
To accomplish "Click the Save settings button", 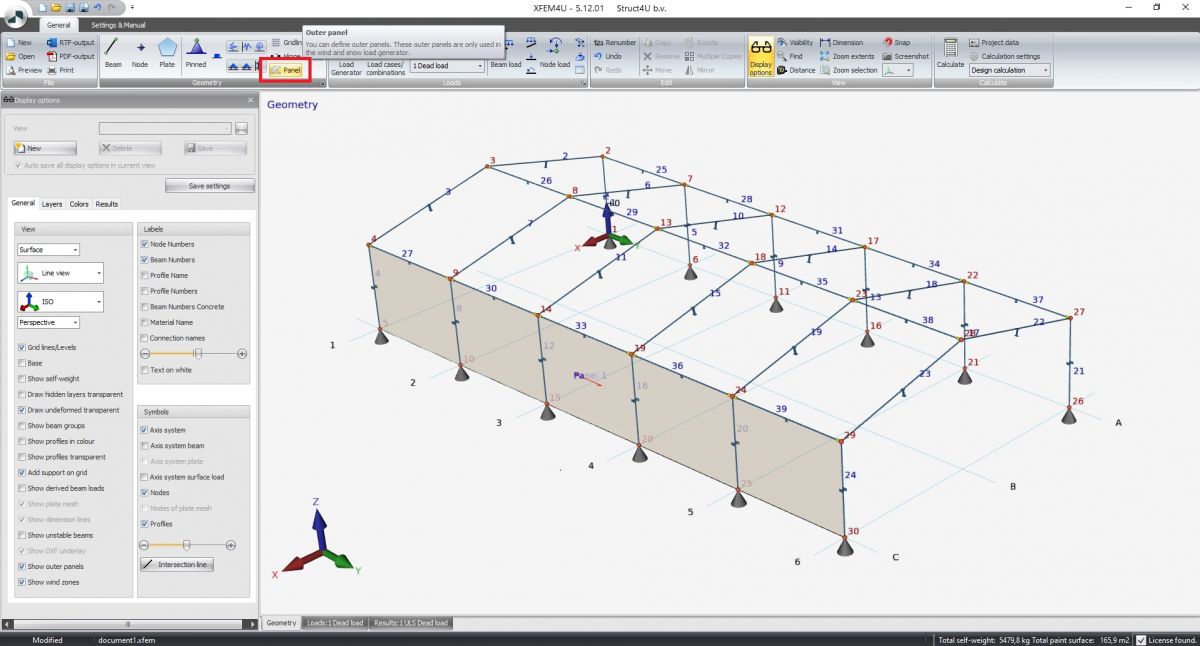I will click(x=209, y=185).
